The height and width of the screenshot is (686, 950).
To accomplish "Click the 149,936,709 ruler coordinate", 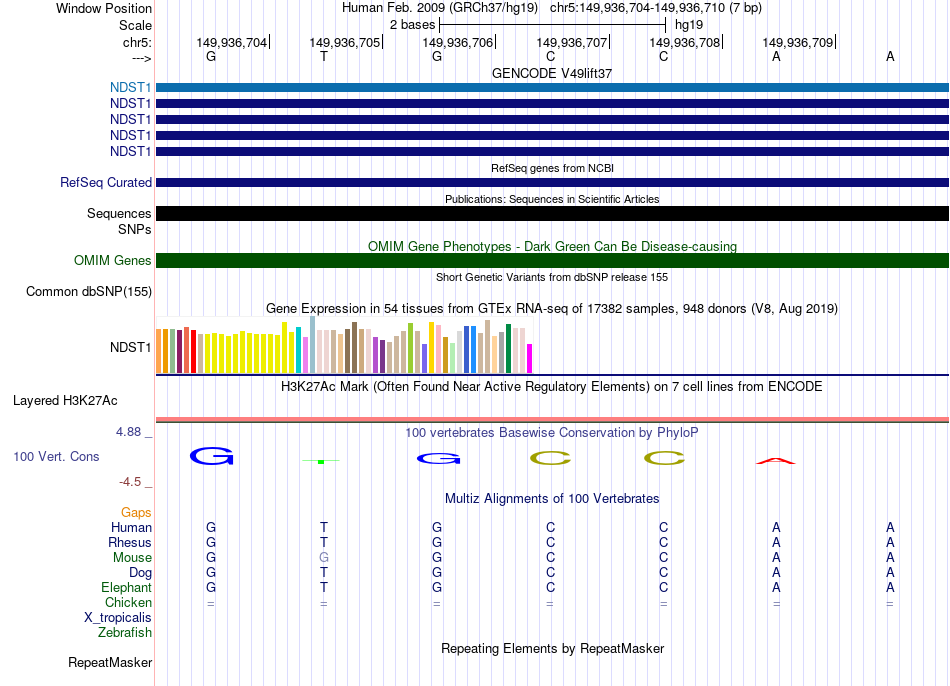I will coord(797,42).
